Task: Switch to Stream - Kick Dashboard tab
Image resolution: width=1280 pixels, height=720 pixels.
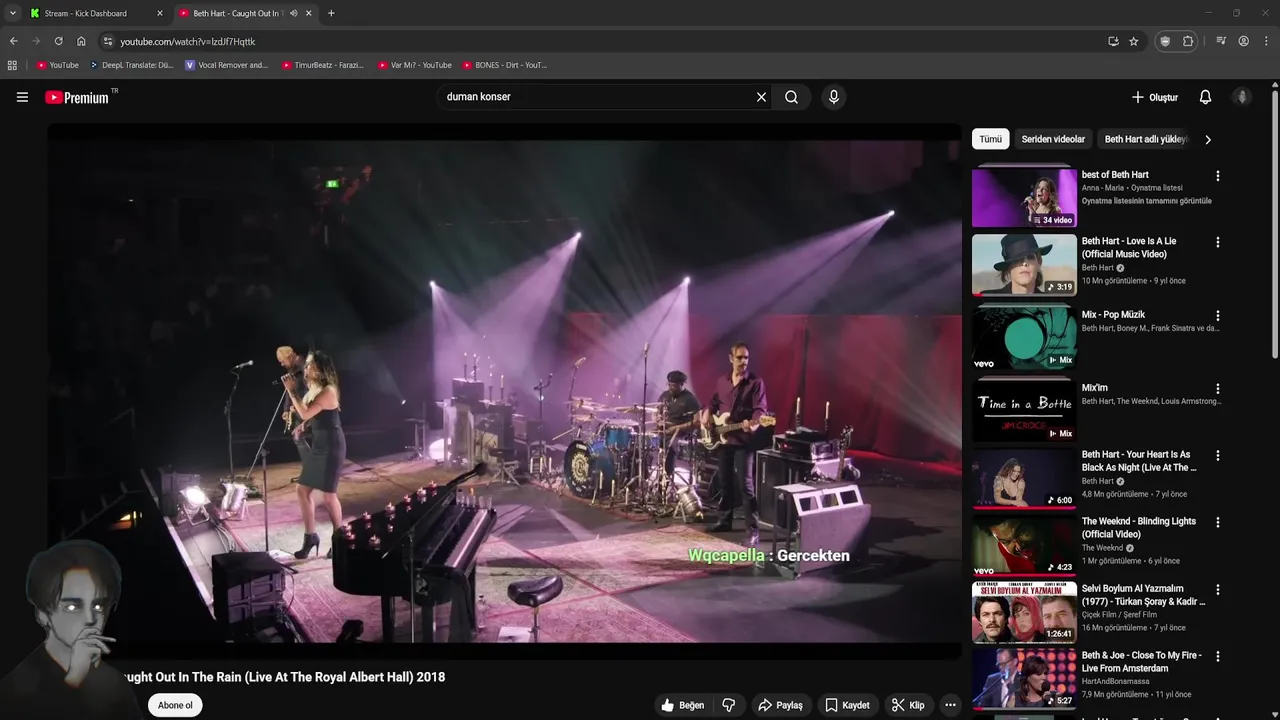Action: [95, 13]
